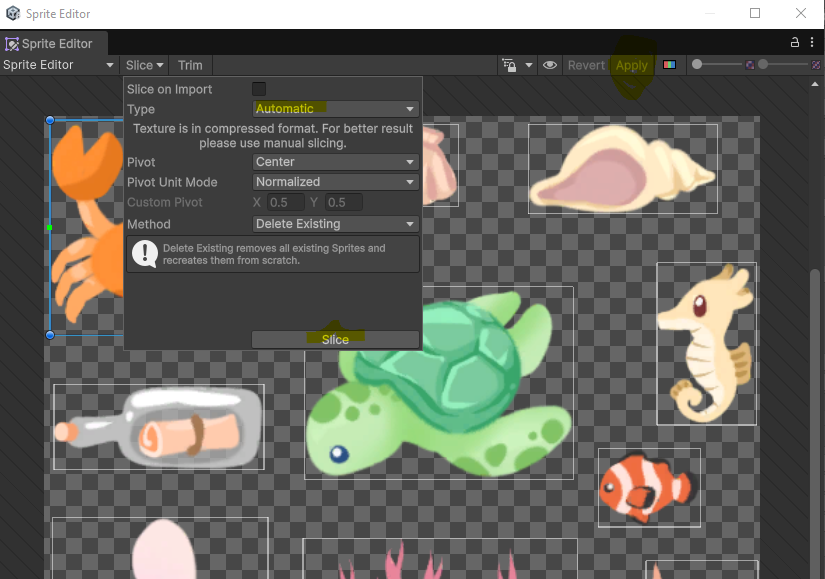Toggle the eye preview visibility icon
This screenshot has width=825, height=579.
550,65
